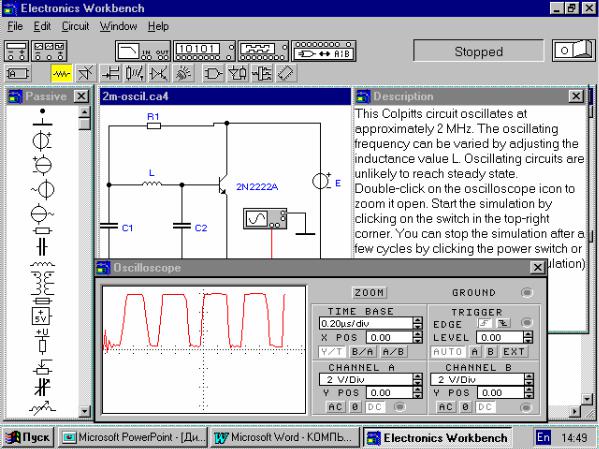
Task: Select rising edge trigger
Action: (x=485, y=323)
